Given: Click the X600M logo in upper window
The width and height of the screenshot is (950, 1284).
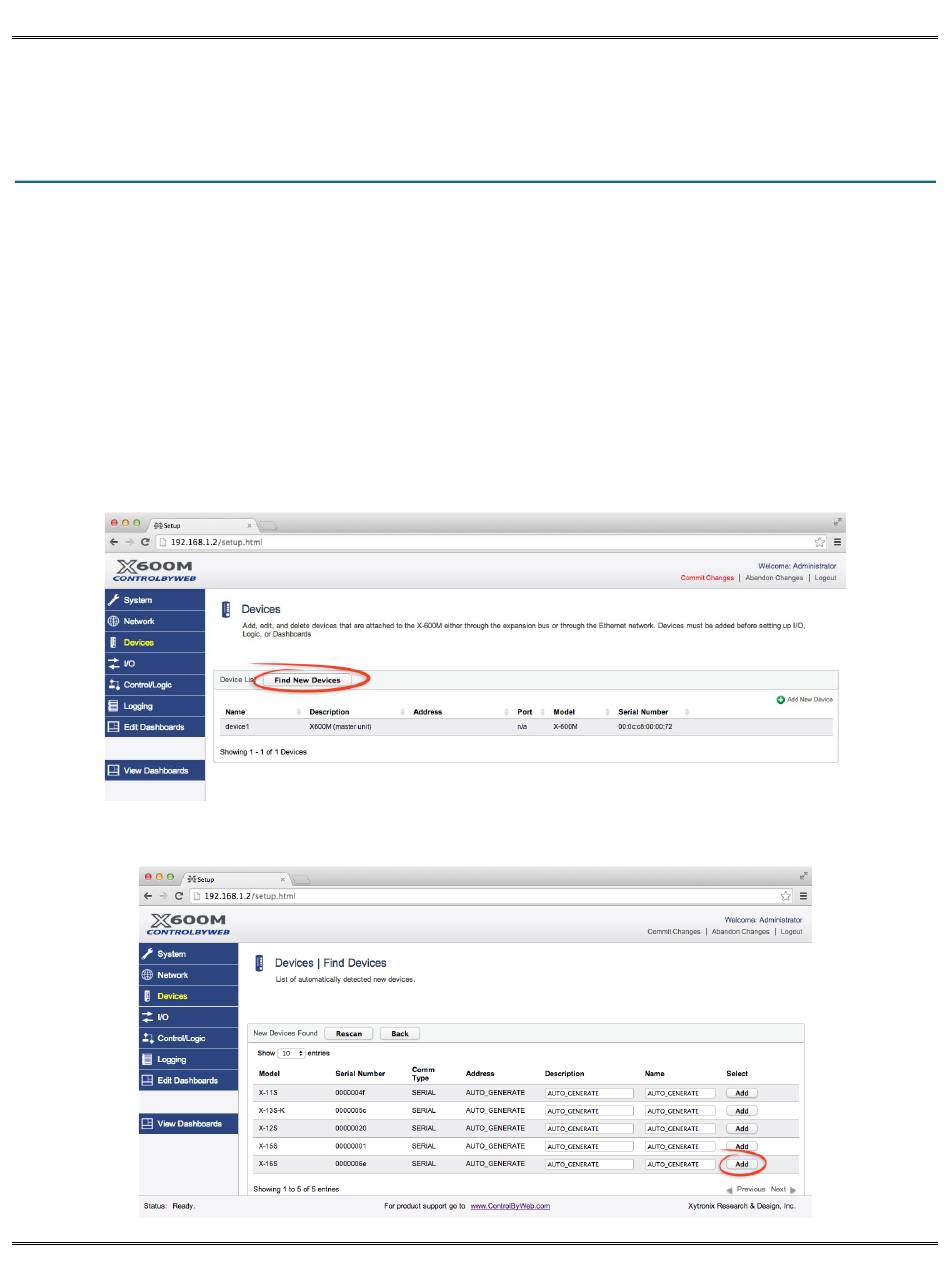Looking at the screenshot, I should [154, 569].
